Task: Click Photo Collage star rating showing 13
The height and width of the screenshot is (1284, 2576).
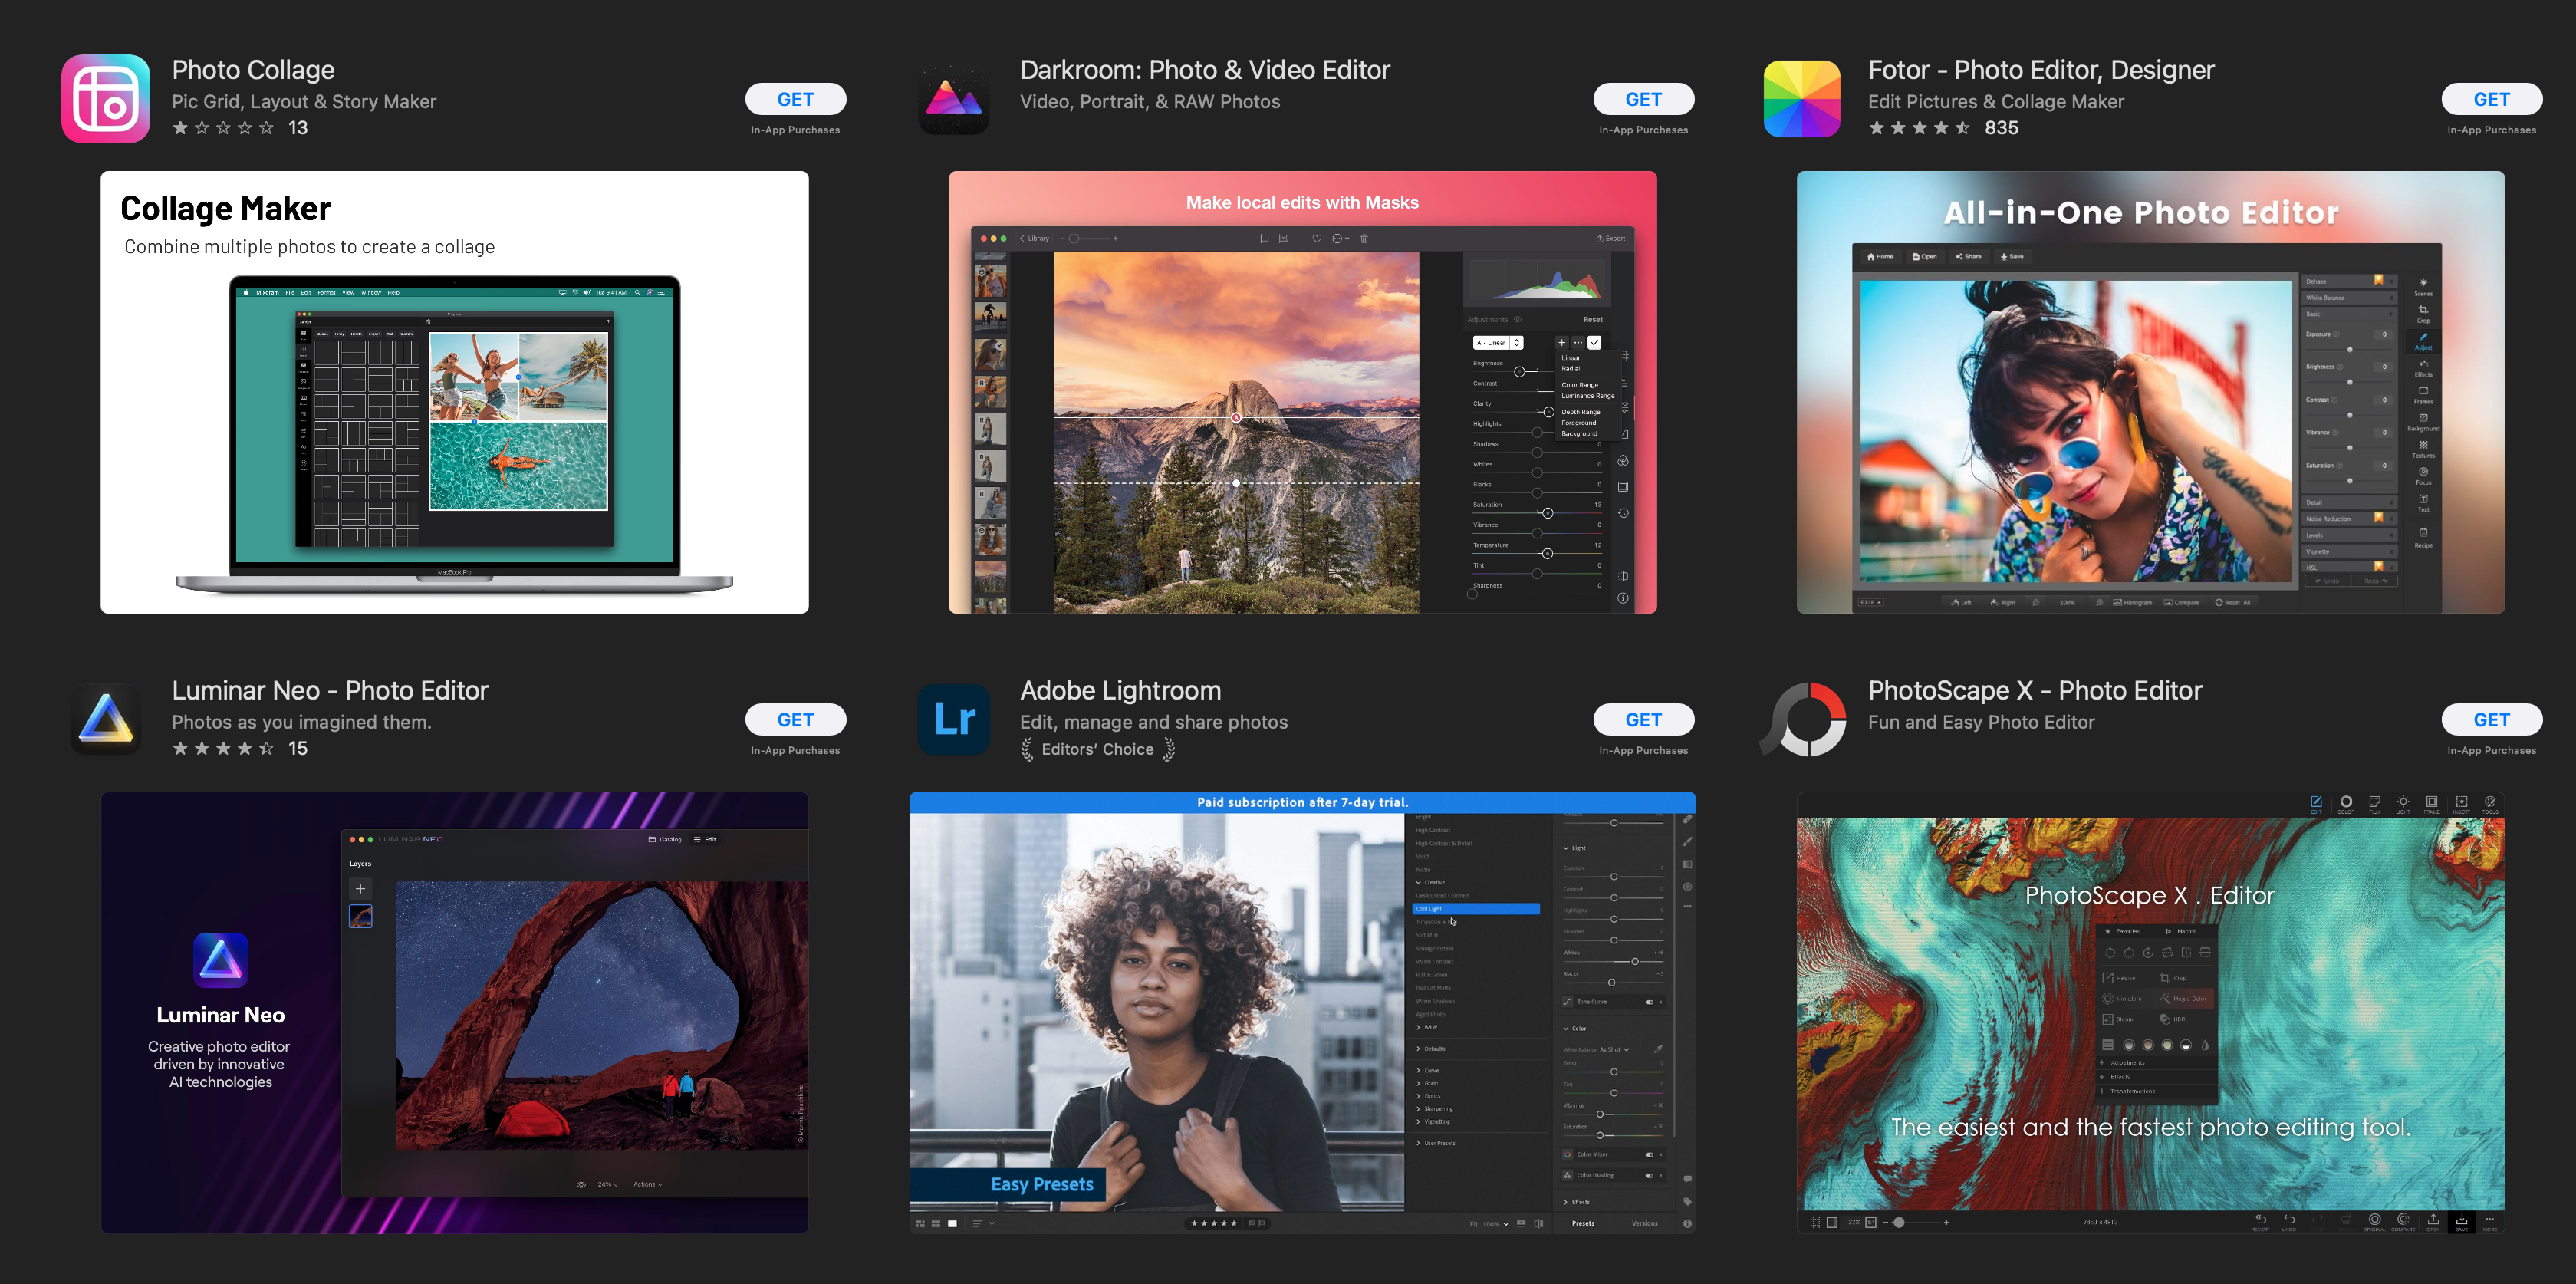Action: 240,128
